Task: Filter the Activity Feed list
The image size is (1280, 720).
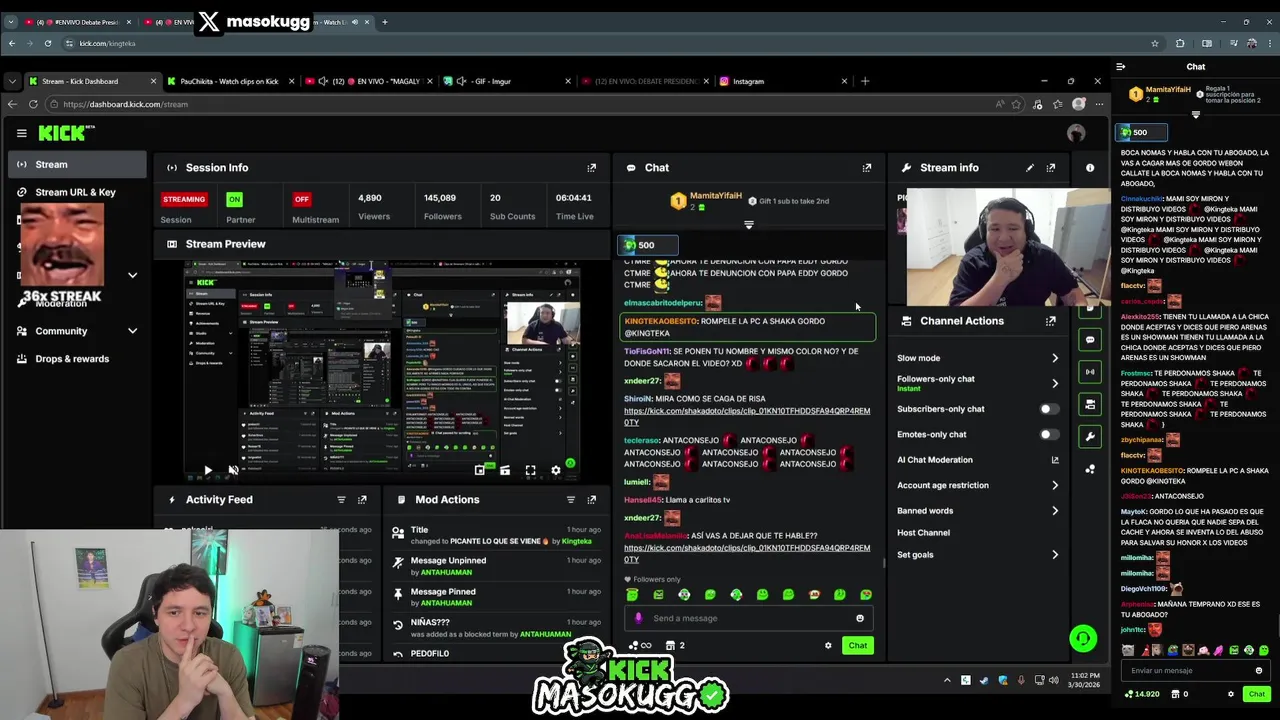Action: click(x=341, y=500)
